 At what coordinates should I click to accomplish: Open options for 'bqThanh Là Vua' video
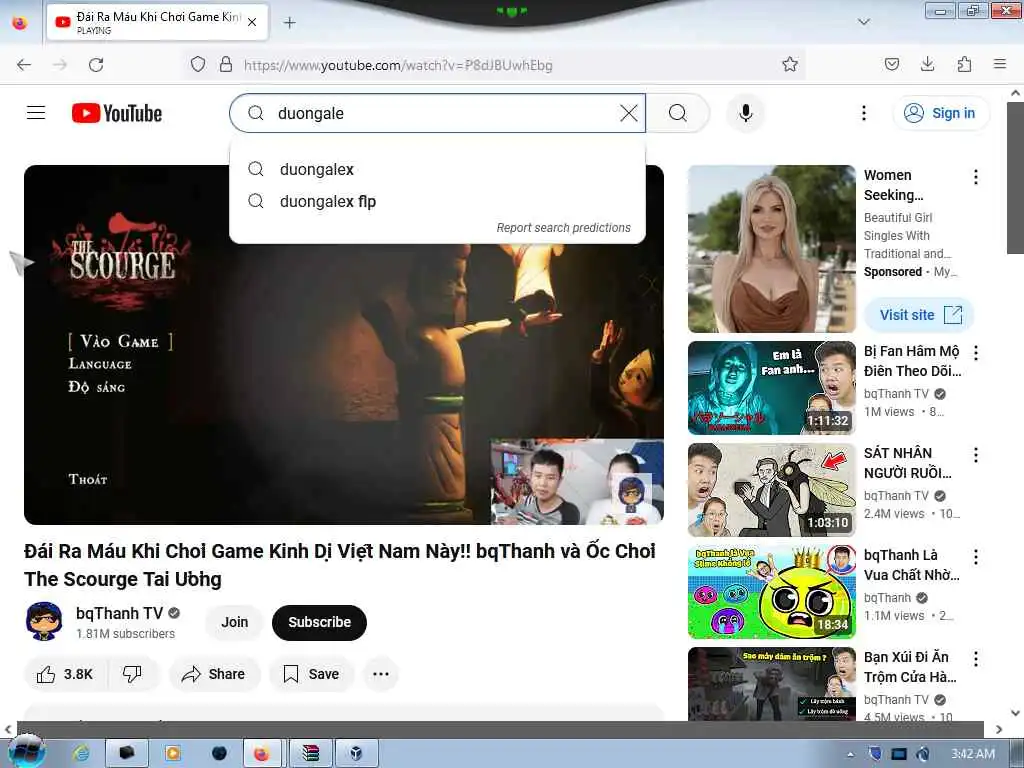click(x=975, y=557)
